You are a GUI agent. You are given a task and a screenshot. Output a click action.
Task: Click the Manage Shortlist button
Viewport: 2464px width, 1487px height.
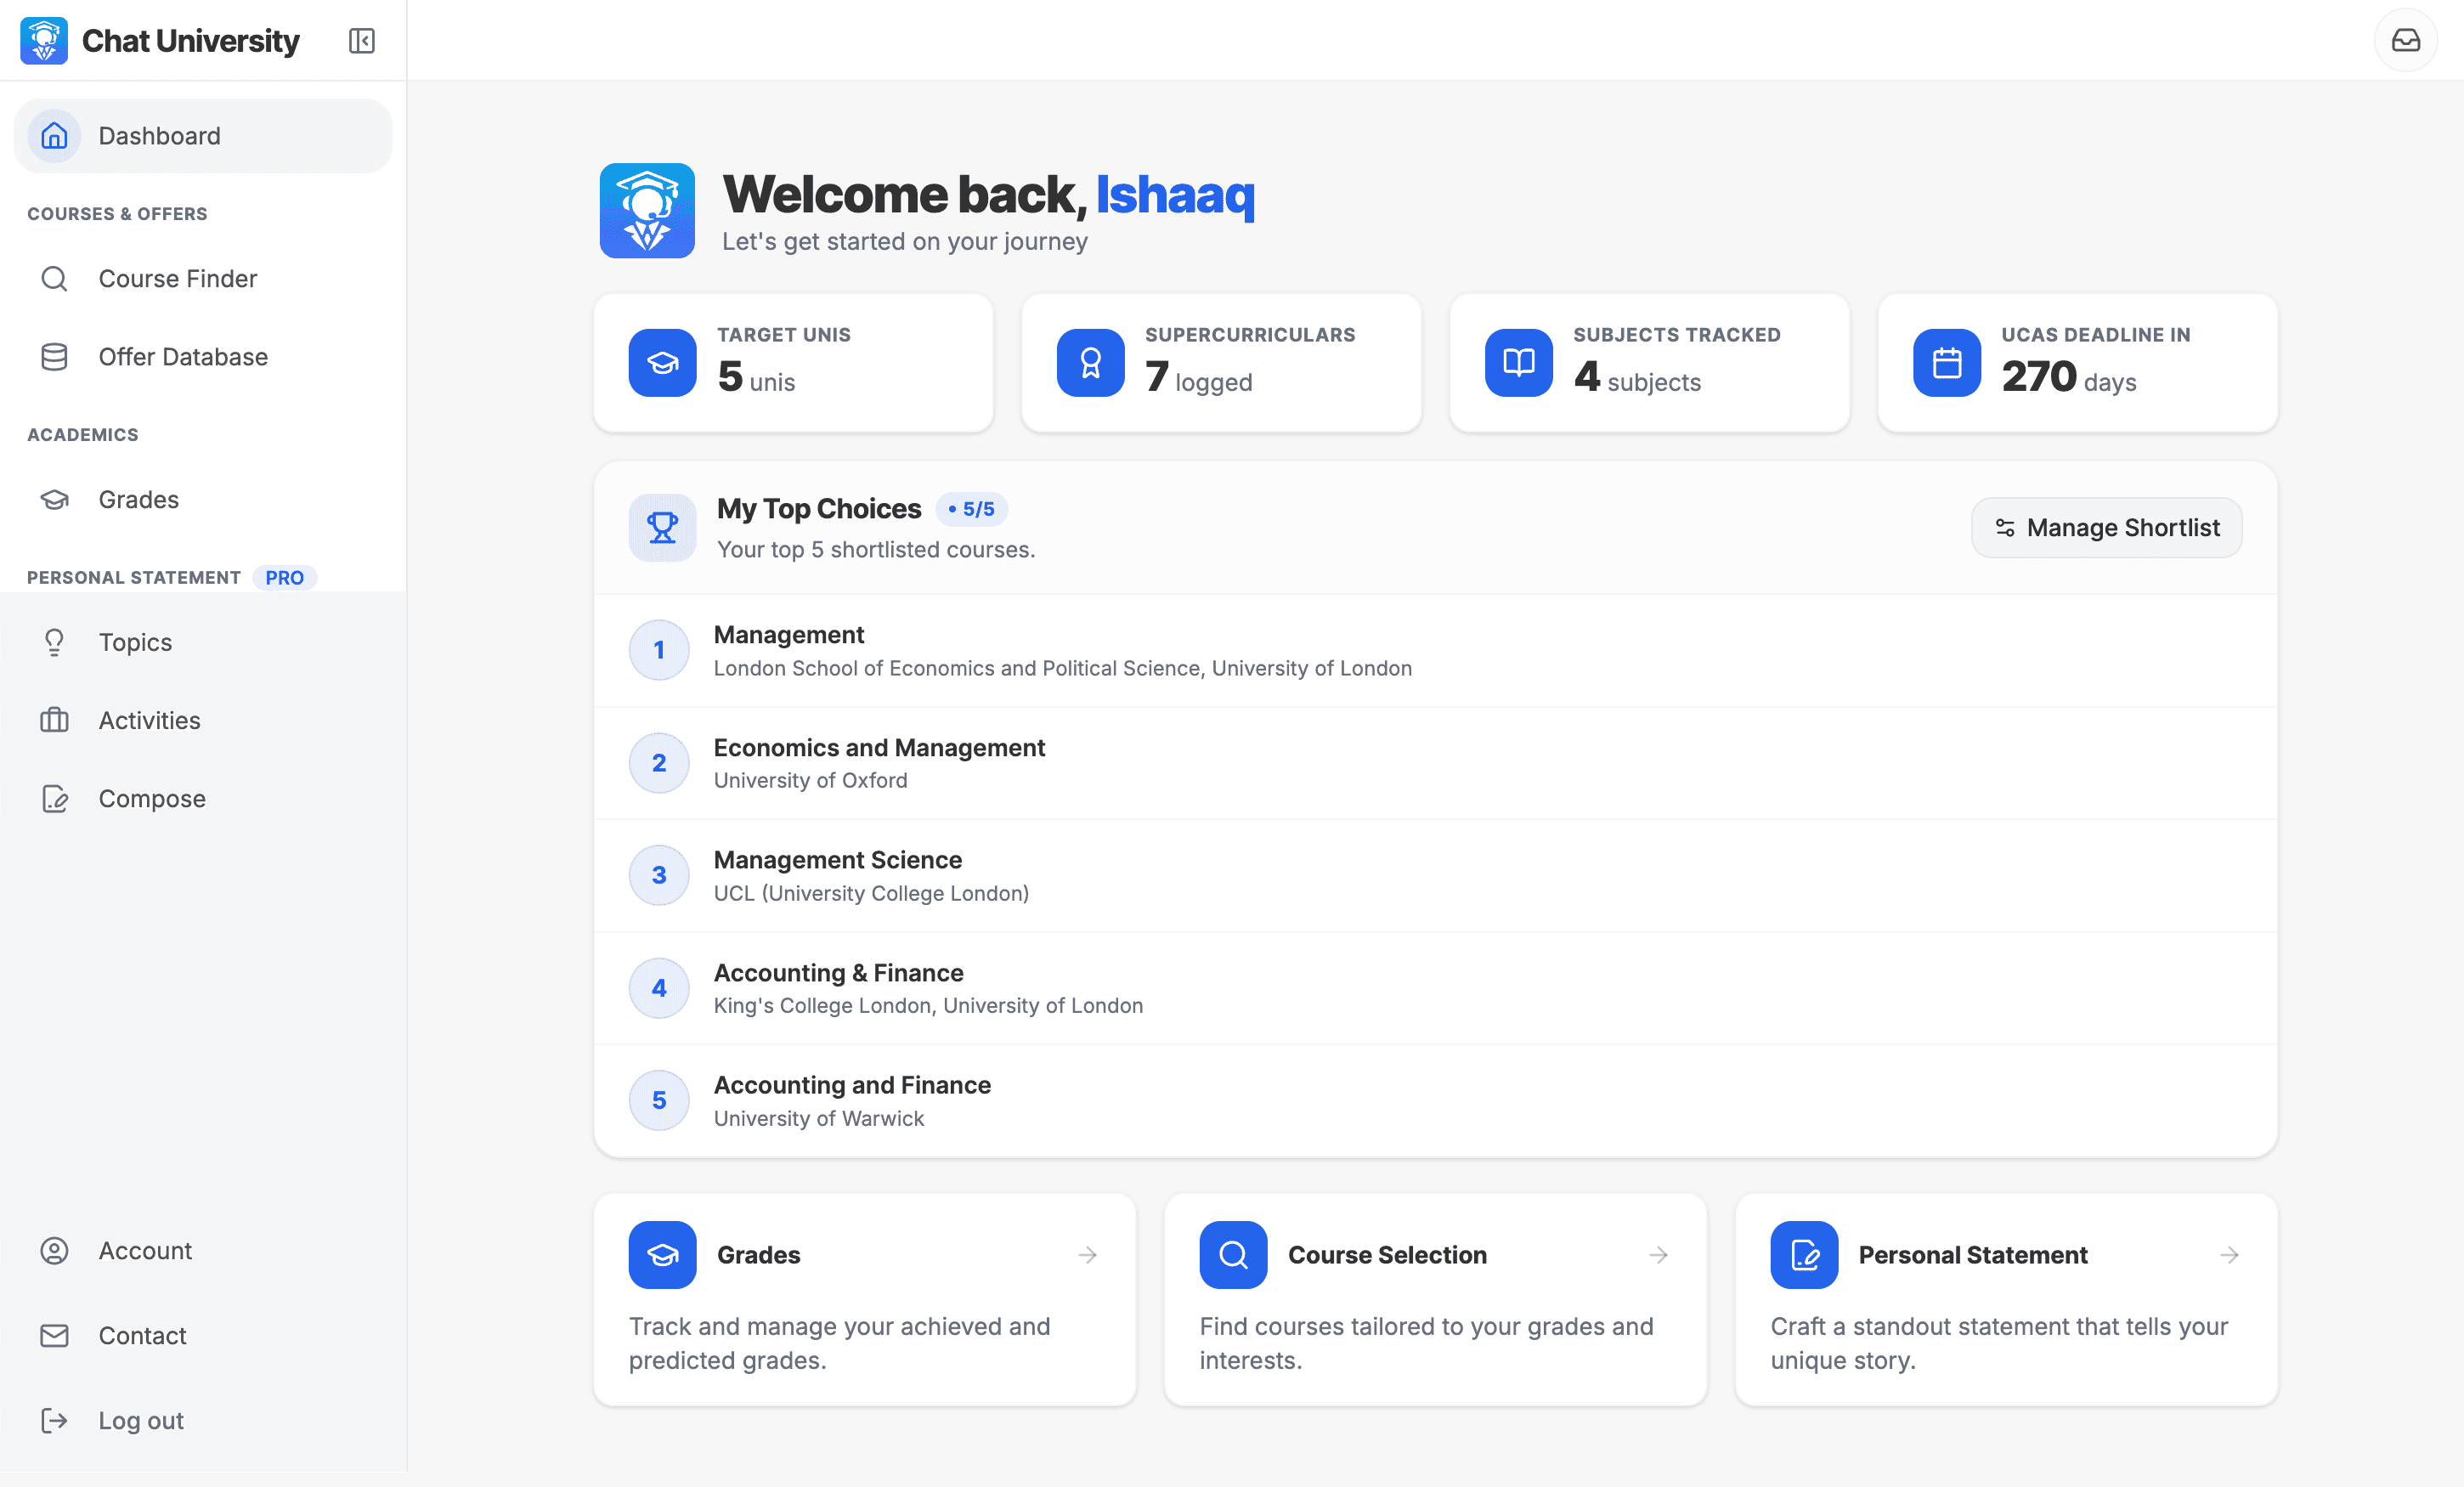tap(2106, 527)
